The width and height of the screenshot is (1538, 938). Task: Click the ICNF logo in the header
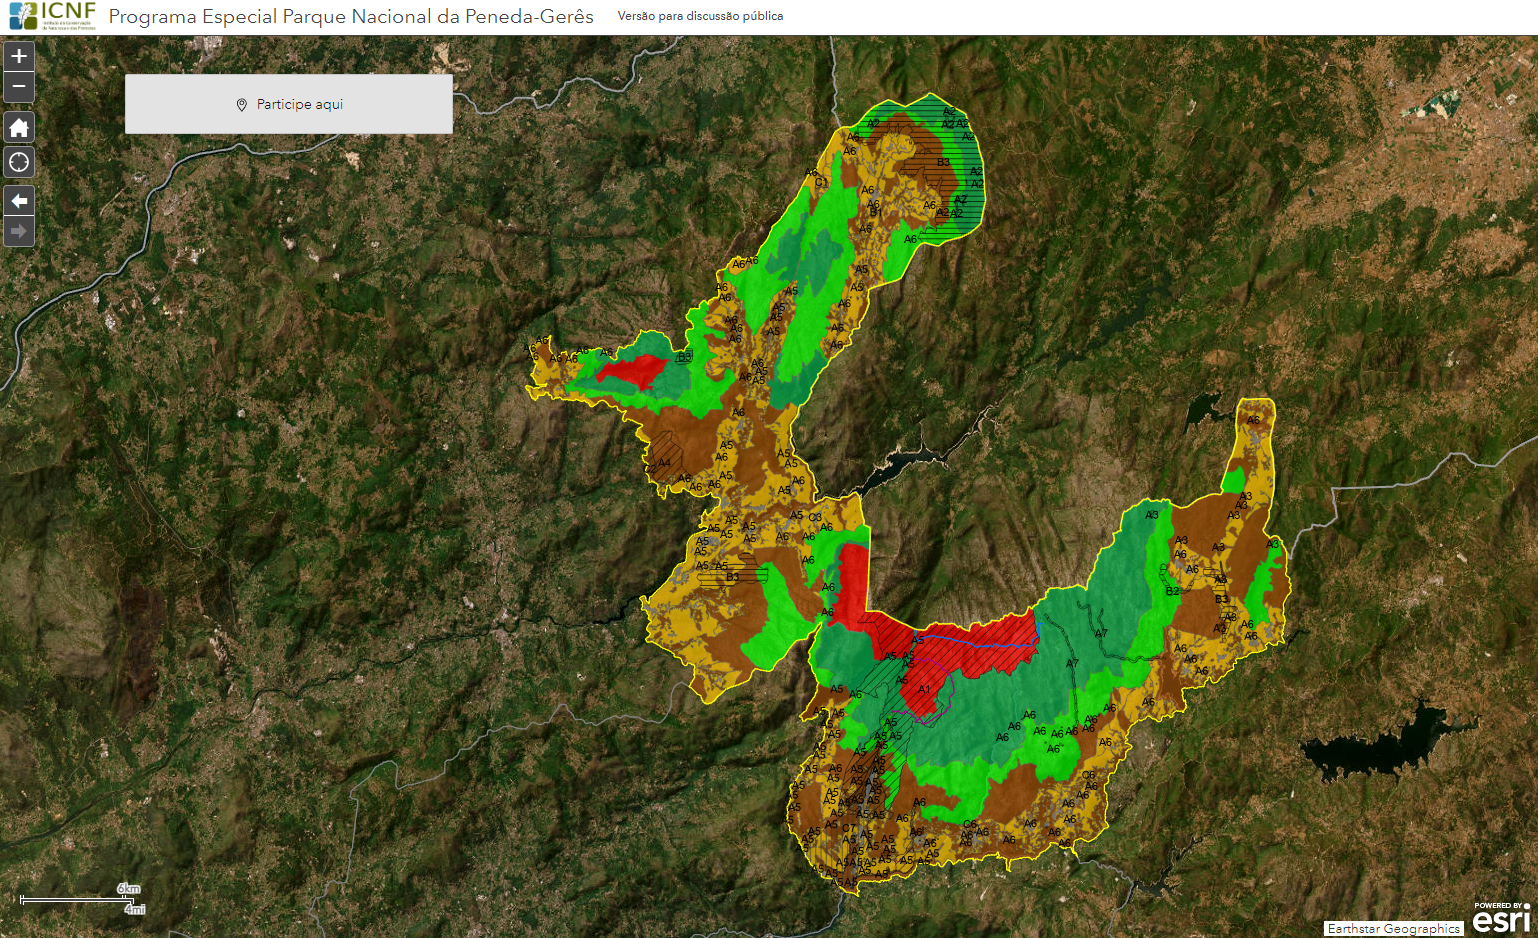[x=53, y=16]
